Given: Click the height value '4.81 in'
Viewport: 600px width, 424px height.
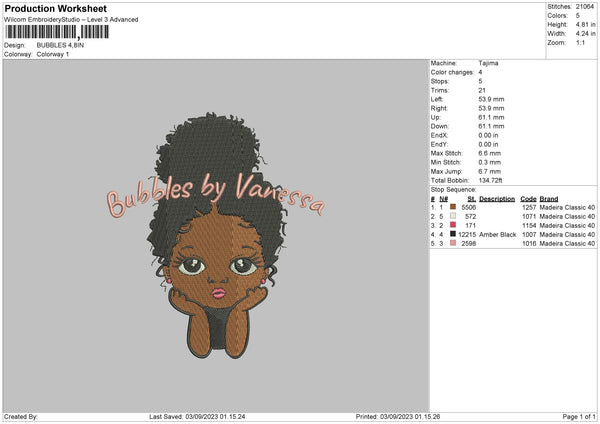Looking at the screenshot, I should tap(585, 24).
